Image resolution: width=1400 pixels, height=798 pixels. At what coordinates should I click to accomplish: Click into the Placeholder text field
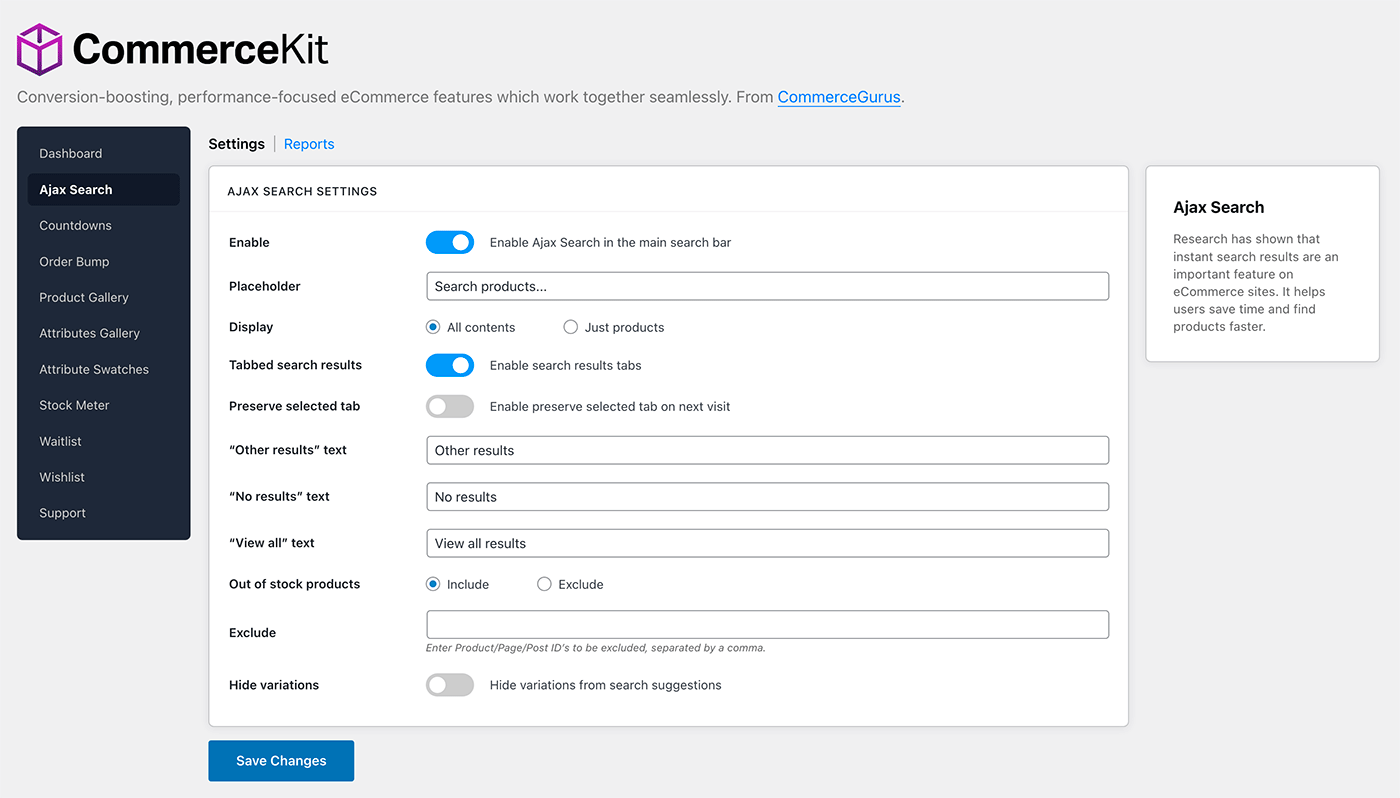click(767, 286)
